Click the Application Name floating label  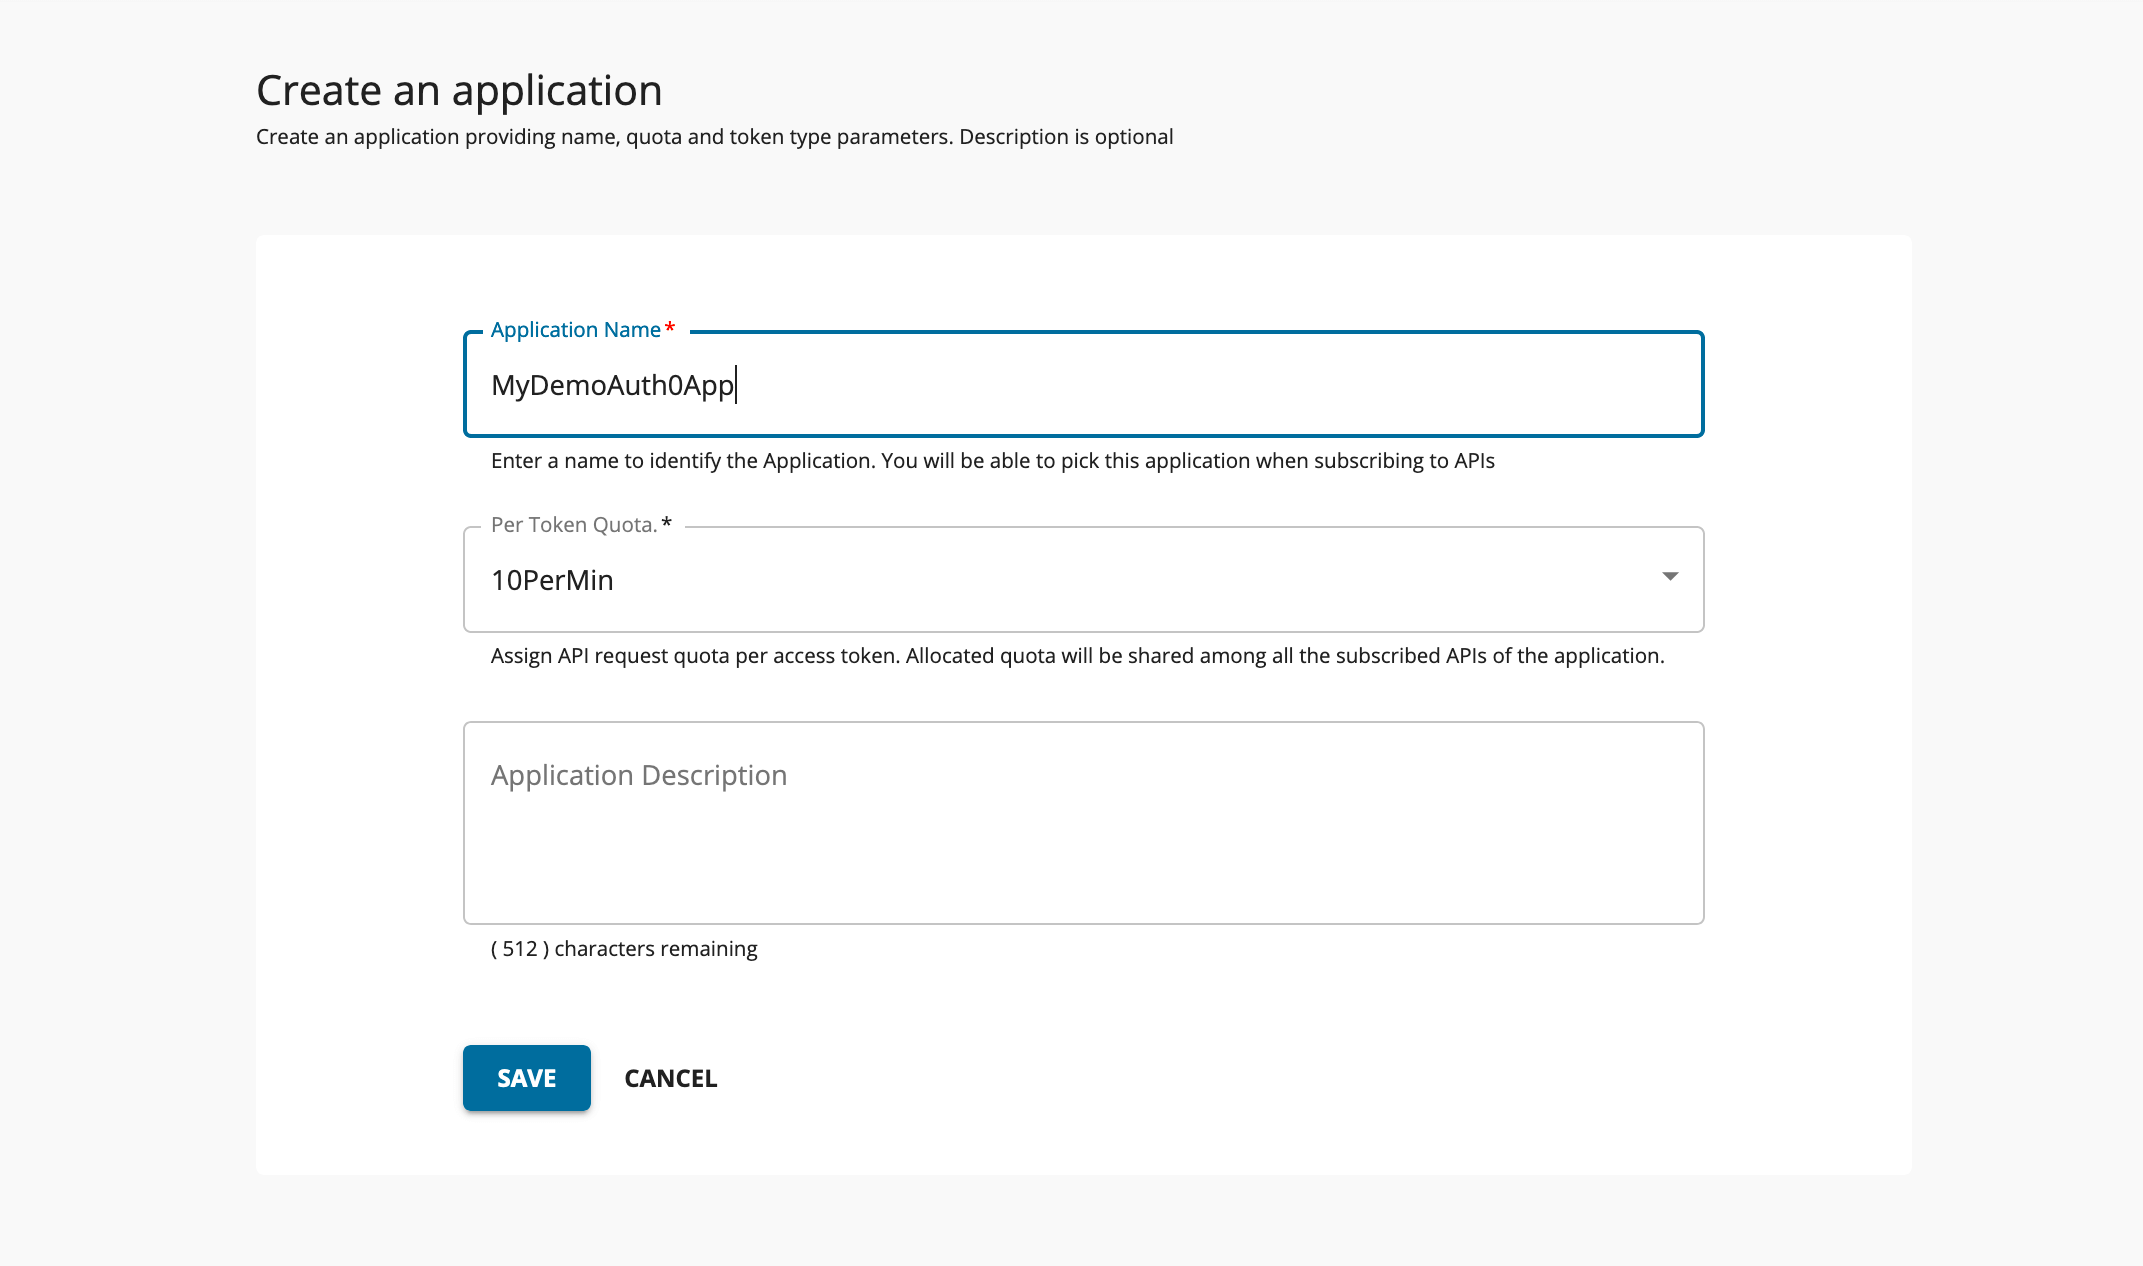[x=575, y=330]
